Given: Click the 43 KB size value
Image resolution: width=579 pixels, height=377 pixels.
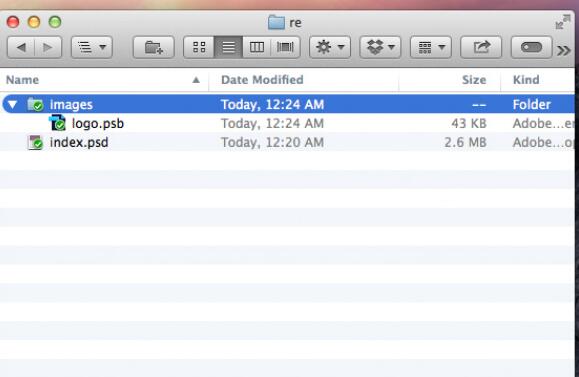Looking at the screenshot, I should pos(469,123).
